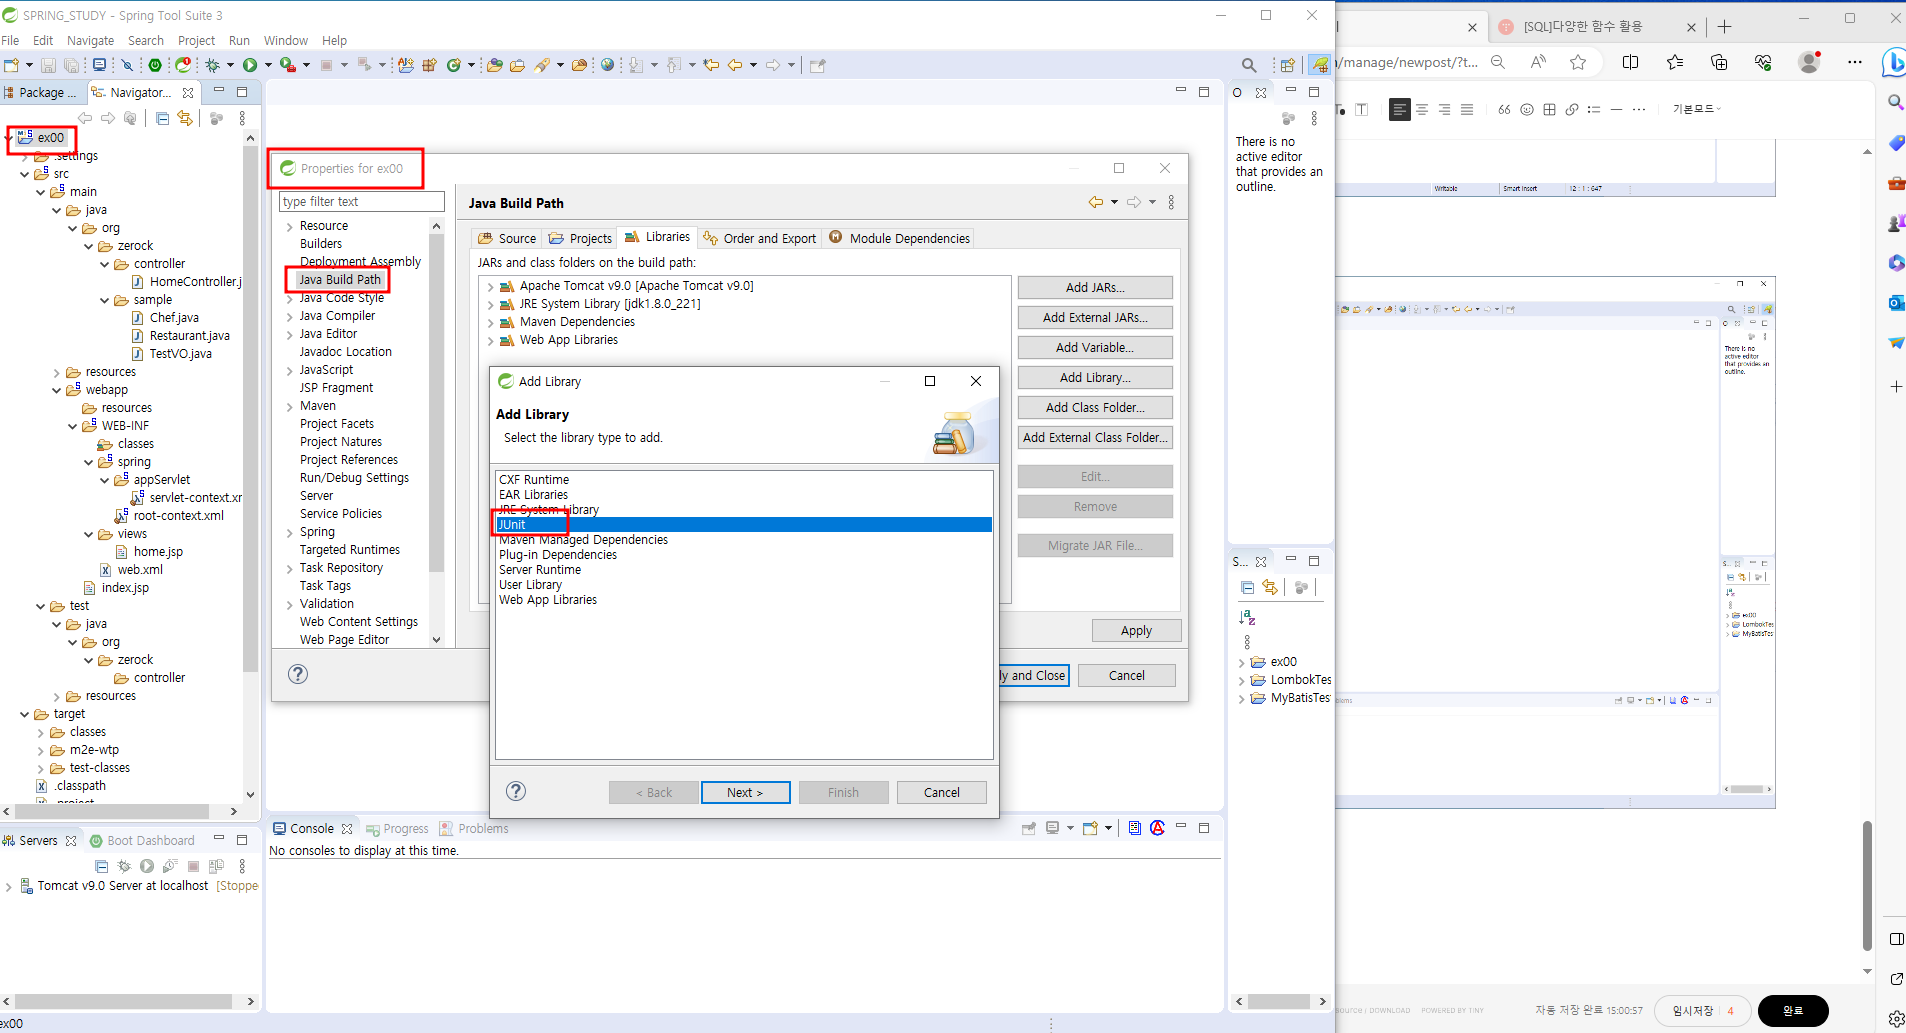The width and height of the screenshot is (1906, 1033).
Task: Toggle align right in browser editor
Action: (x=1445, y=110)
